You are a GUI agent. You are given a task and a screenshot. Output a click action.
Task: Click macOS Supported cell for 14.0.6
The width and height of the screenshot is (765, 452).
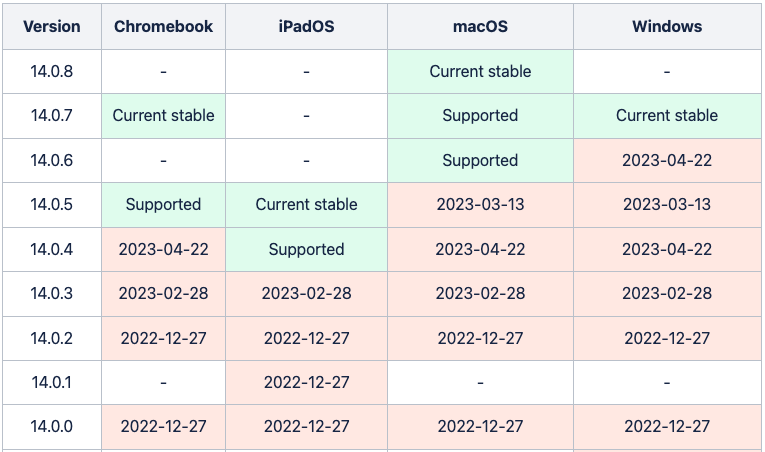[x=480, y=161]
